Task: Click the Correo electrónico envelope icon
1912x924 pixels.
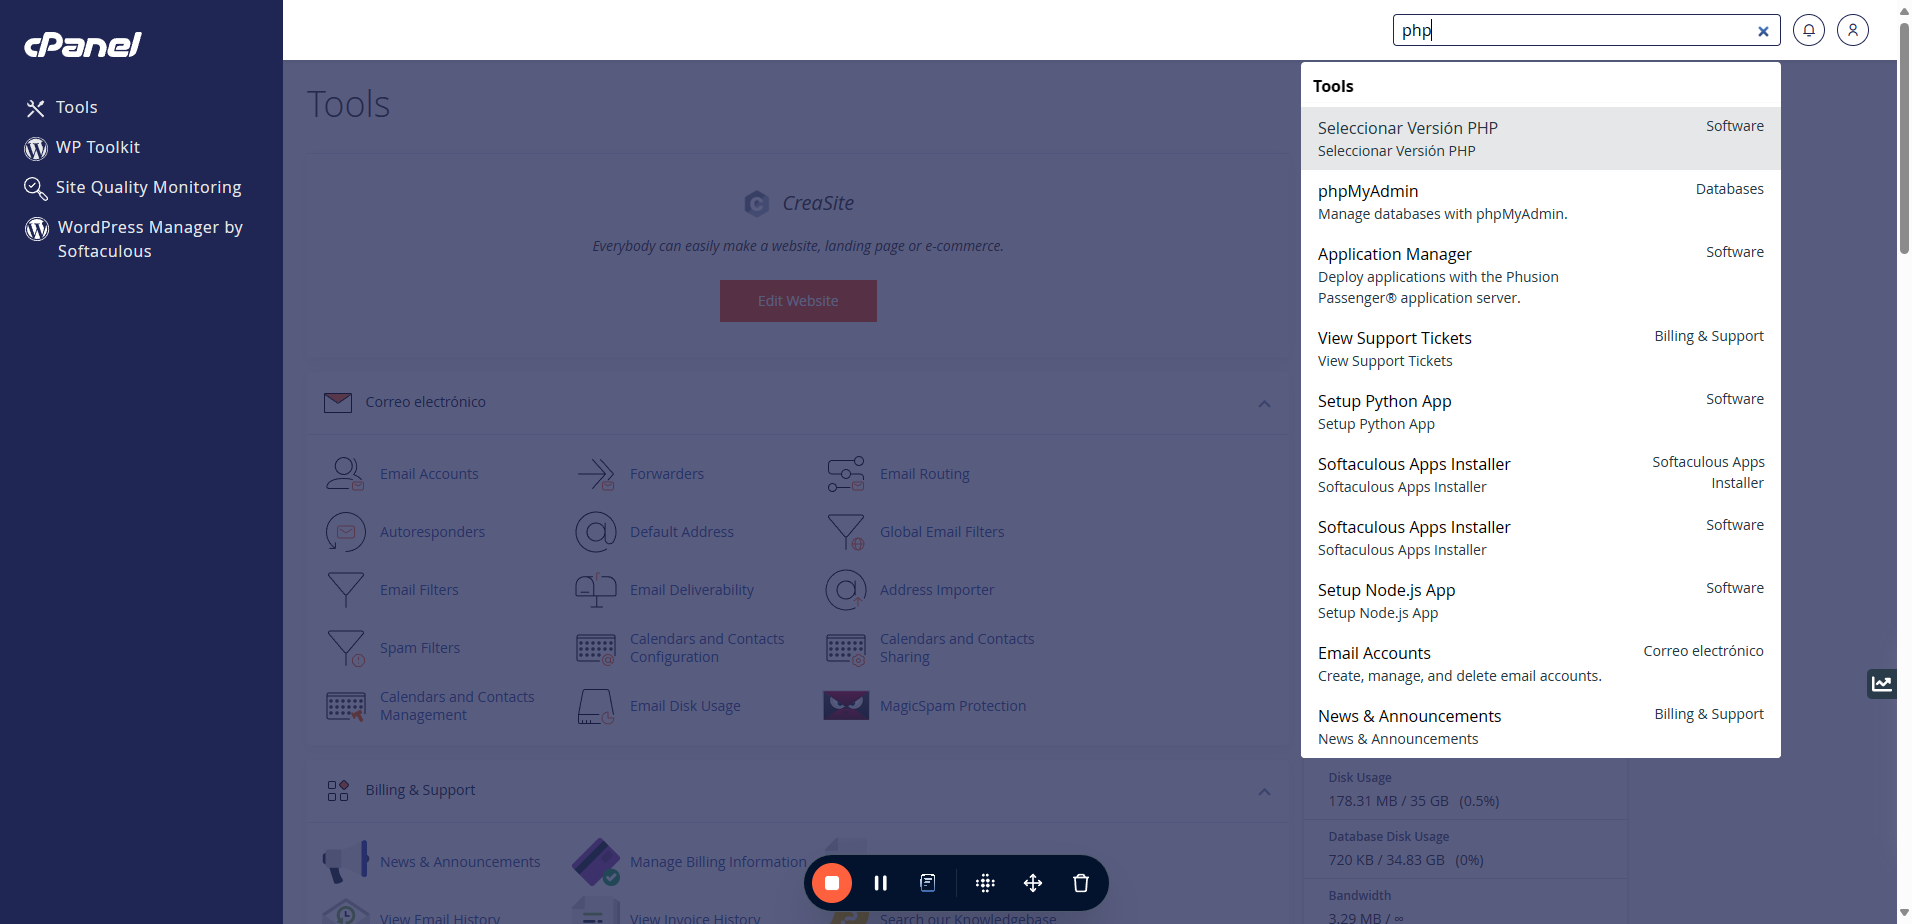Action: click(x=338, y=403)
